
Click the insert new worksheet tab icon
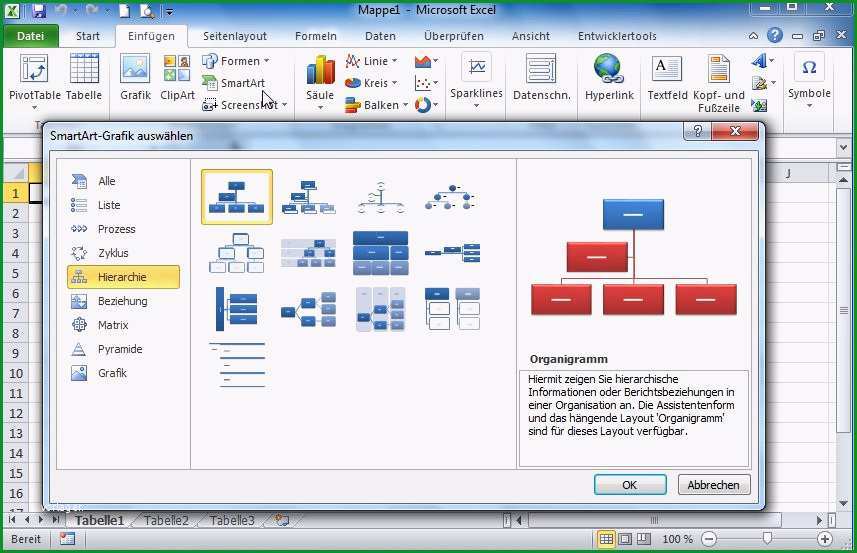click(x=282, y=520)
